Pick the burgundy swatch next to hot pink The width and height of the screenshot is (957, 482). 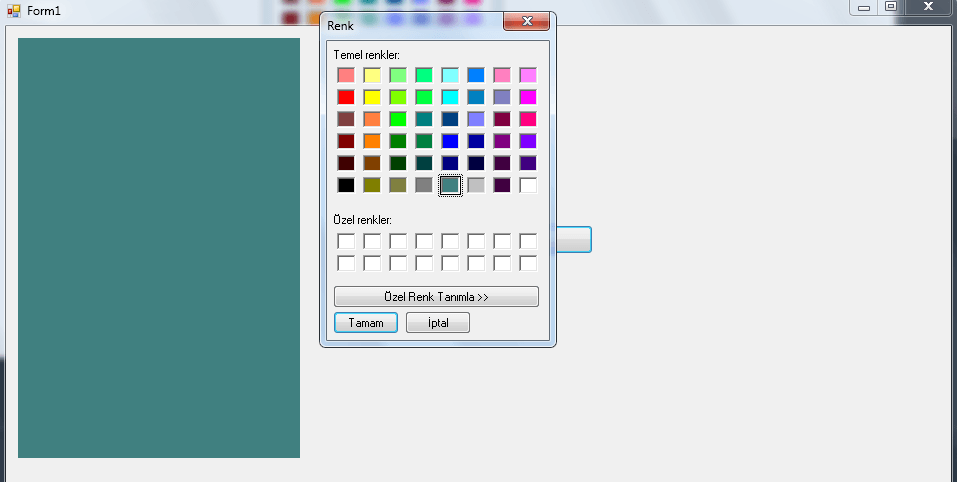click(x=502, y=119)
